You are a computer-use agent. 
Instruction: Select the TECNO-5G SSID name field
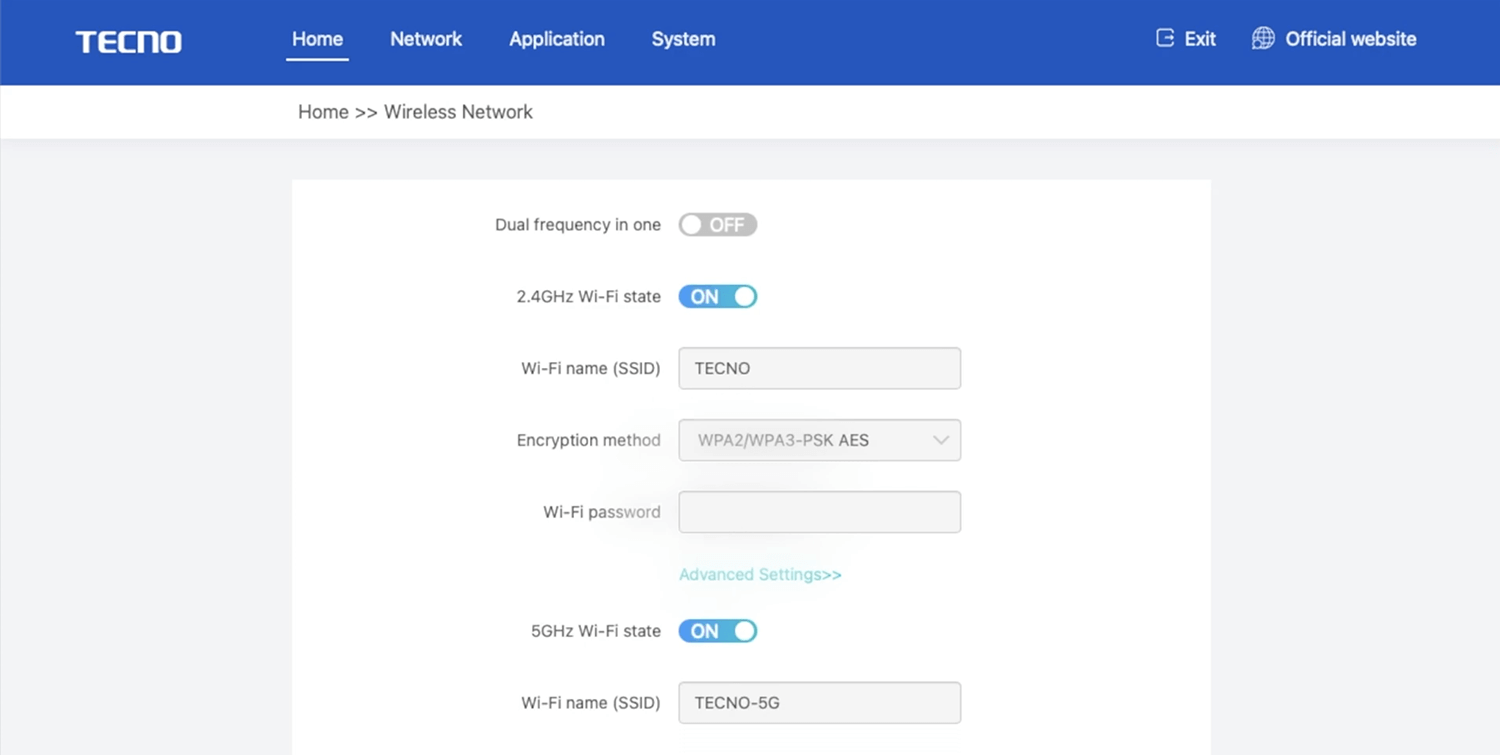click(818, 703)
